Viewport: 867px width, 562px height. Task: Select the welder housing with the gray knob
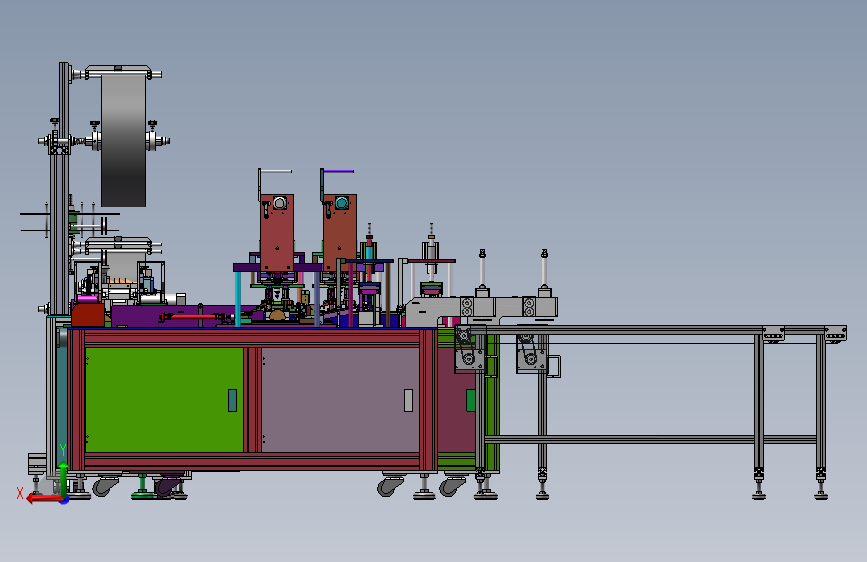pyautogui.click(x=277, y=232)
